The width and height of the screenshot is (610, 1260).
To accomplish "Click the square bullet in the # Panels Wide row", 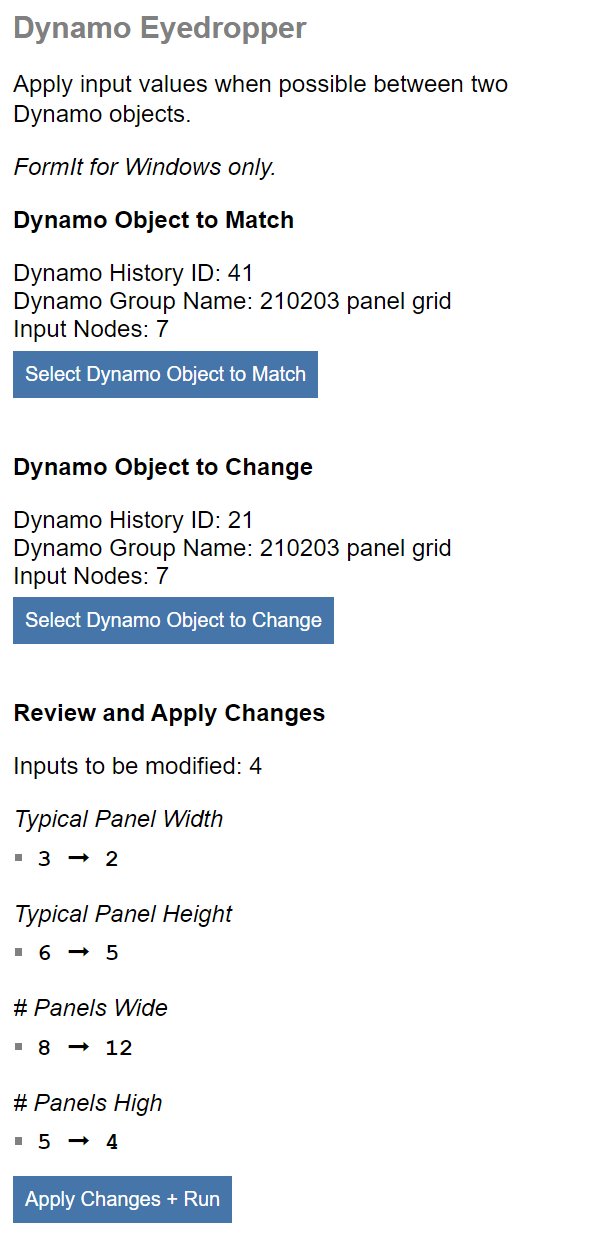I will click(x=18, y=1047).
